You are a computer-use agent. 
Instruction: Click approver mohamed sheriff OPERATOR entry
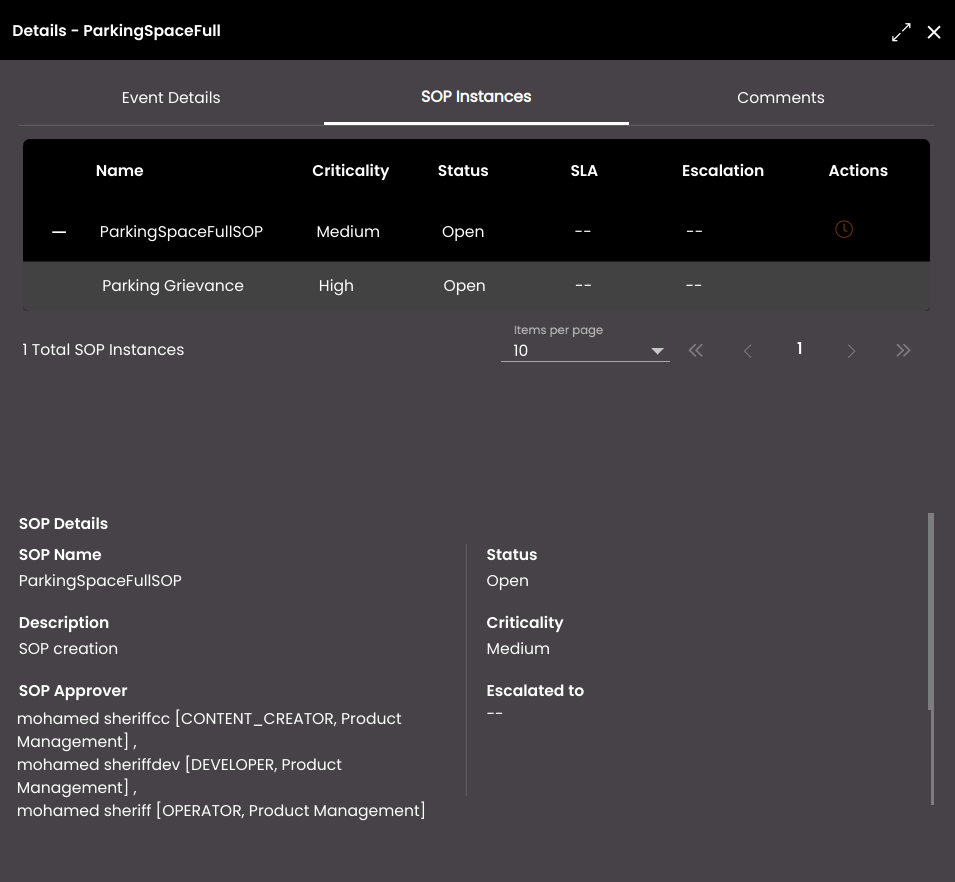point(221,811)
